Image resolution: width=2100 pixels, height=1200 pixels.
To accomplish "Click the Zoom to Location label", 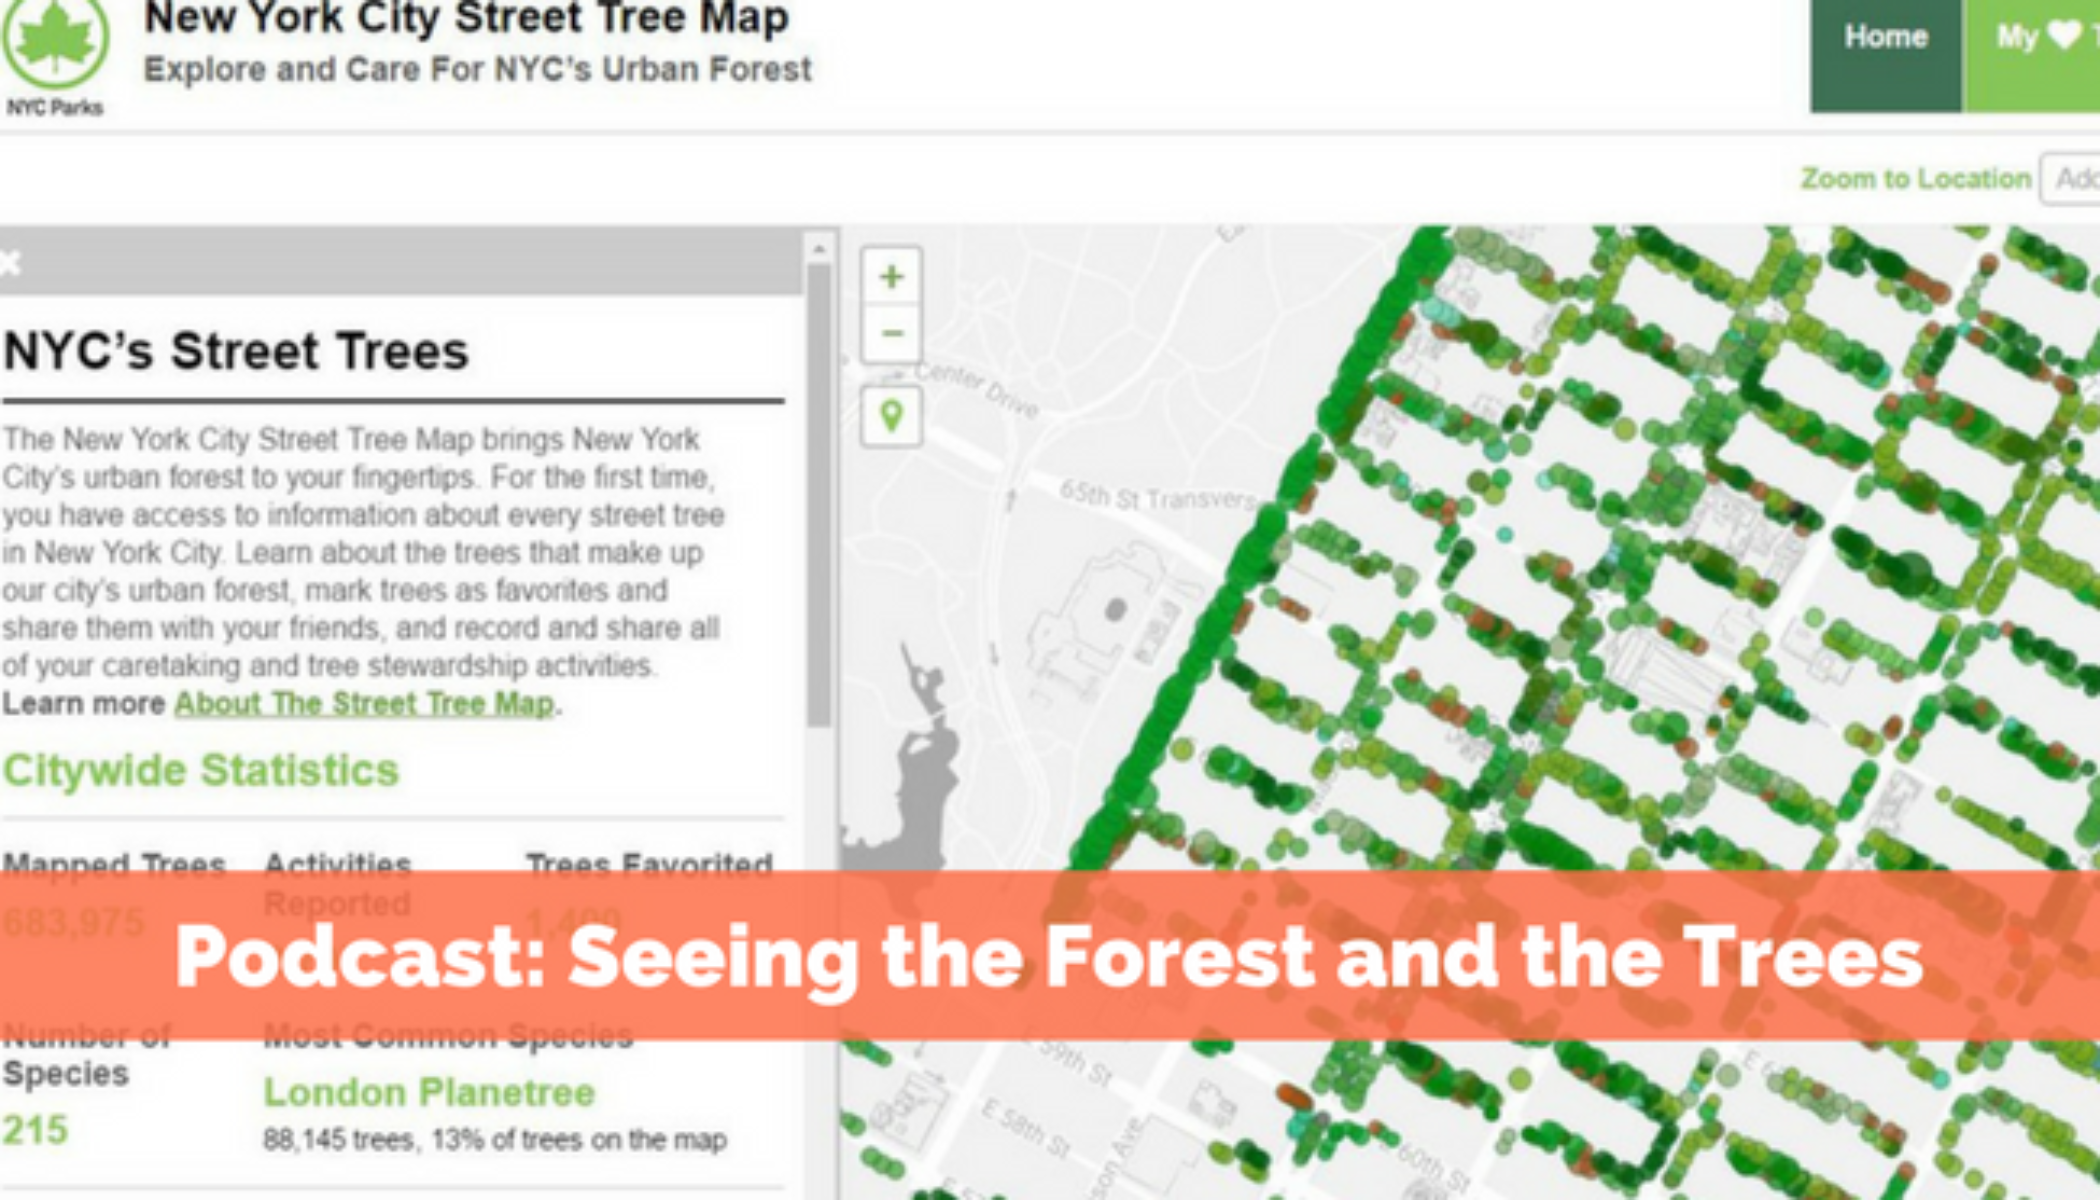I will 1915,179.
